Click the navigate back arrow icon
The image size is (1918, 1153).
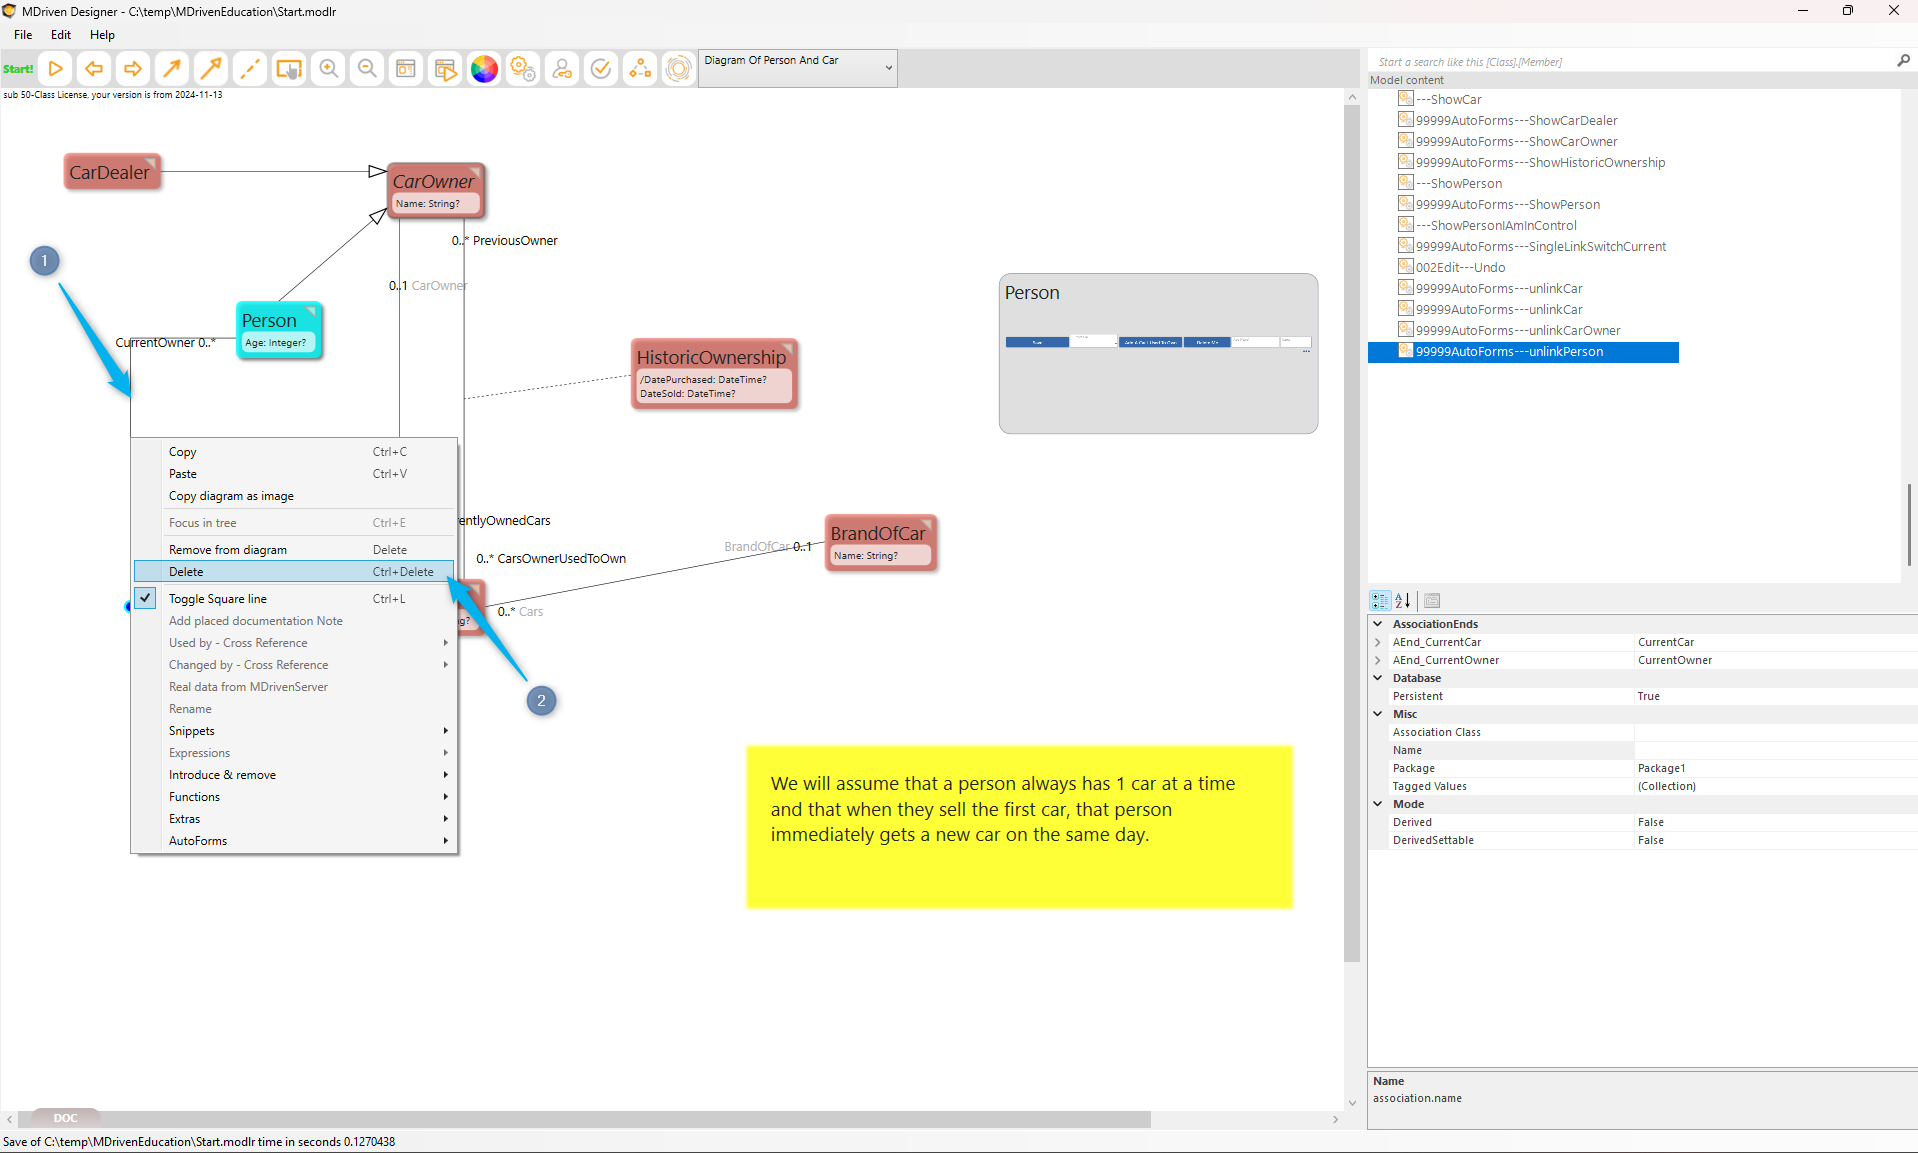pyautogui.click(x=94, y=69)
